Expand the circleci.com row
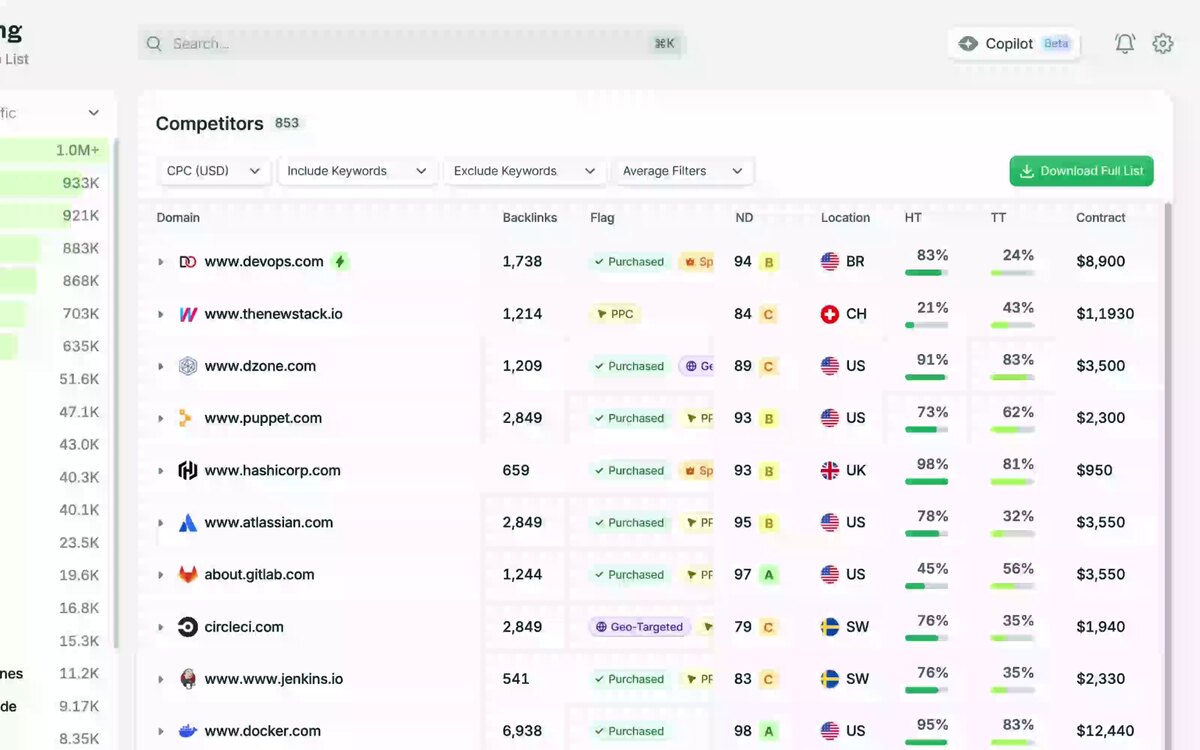 pos(161,627)
